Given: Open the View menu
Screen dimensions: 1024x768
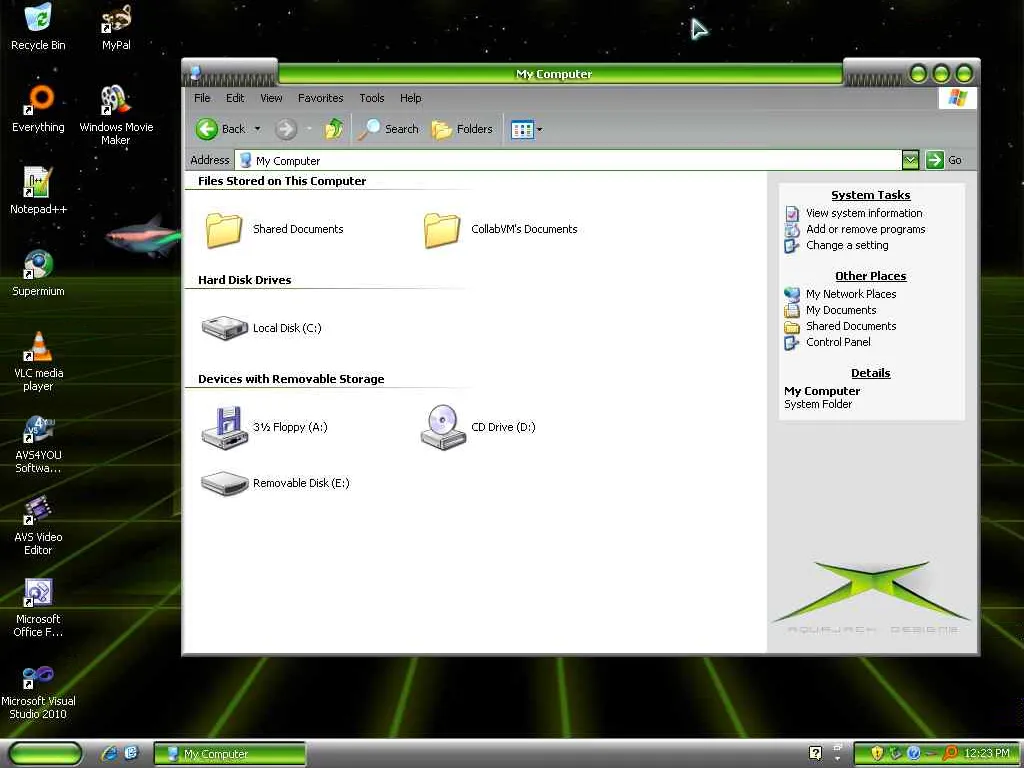Looking at the screenshot, I should [x=271, y=98].
